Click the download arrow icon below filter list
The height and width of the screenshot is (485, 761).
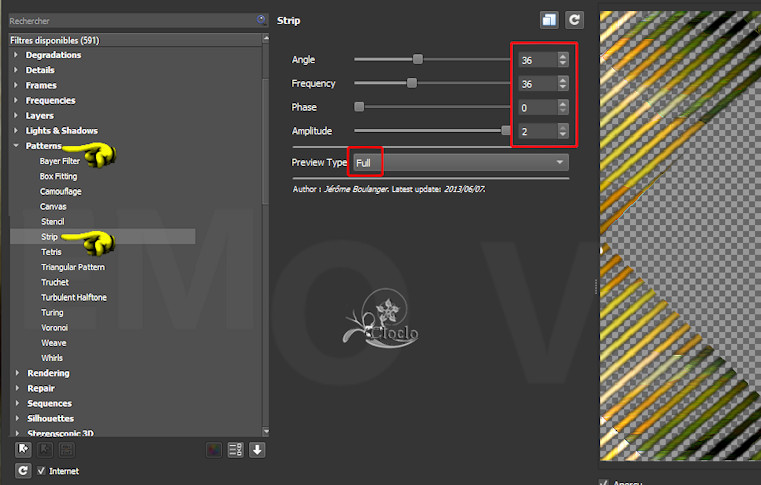click(257, 450)
